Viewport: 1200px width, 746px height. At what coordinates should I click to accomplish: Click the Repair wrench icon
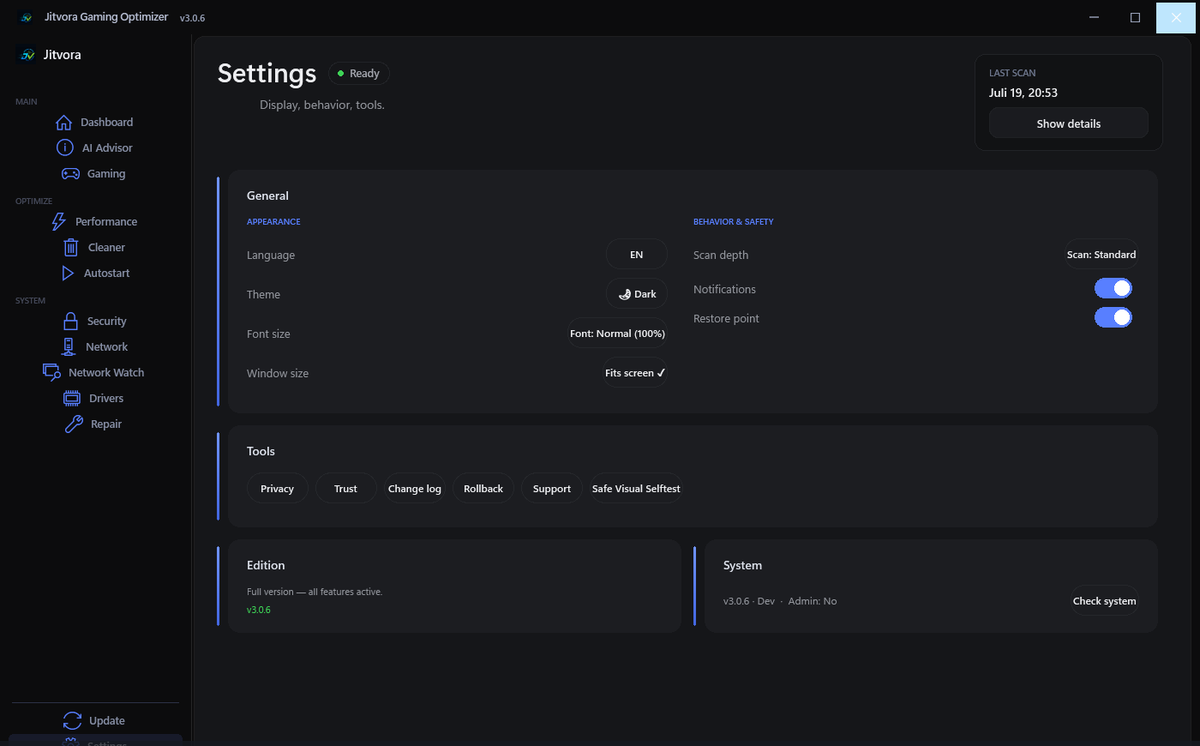73,424
